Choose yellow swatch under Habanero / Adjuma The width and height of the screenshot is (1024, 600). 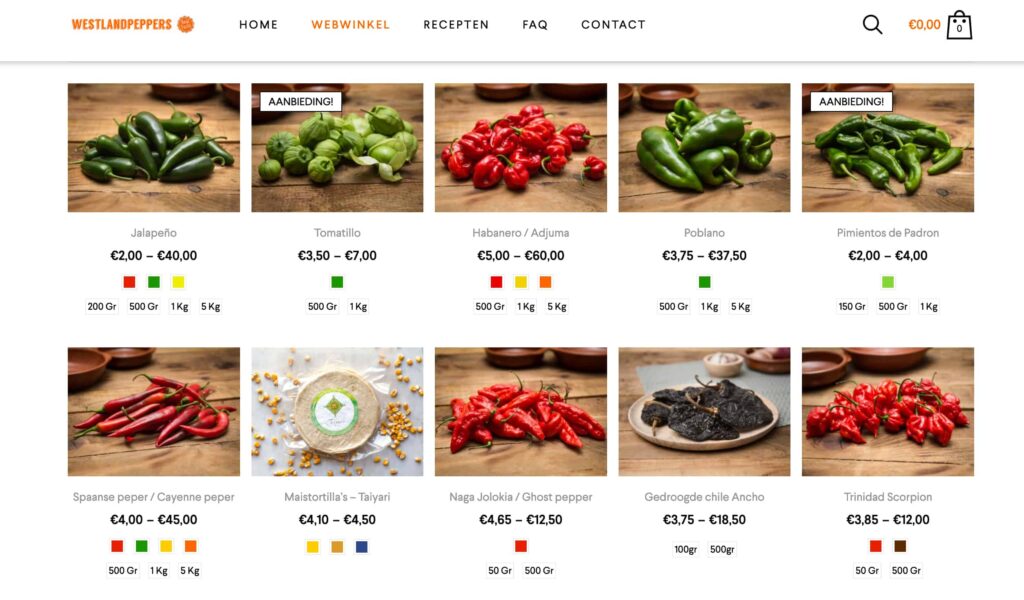(520, 282)
